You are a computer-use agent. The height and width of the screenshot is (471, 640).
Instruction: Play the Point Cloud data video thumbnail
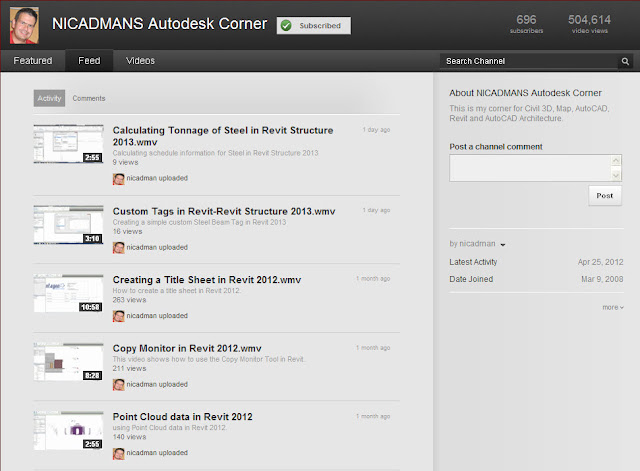point(69,431)
